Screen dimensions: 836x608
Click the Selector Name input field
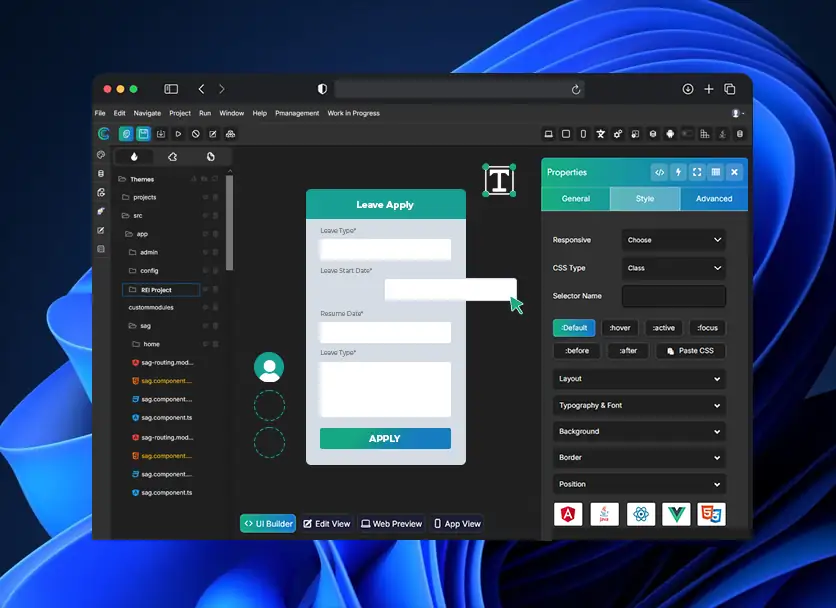coord(674,296)
